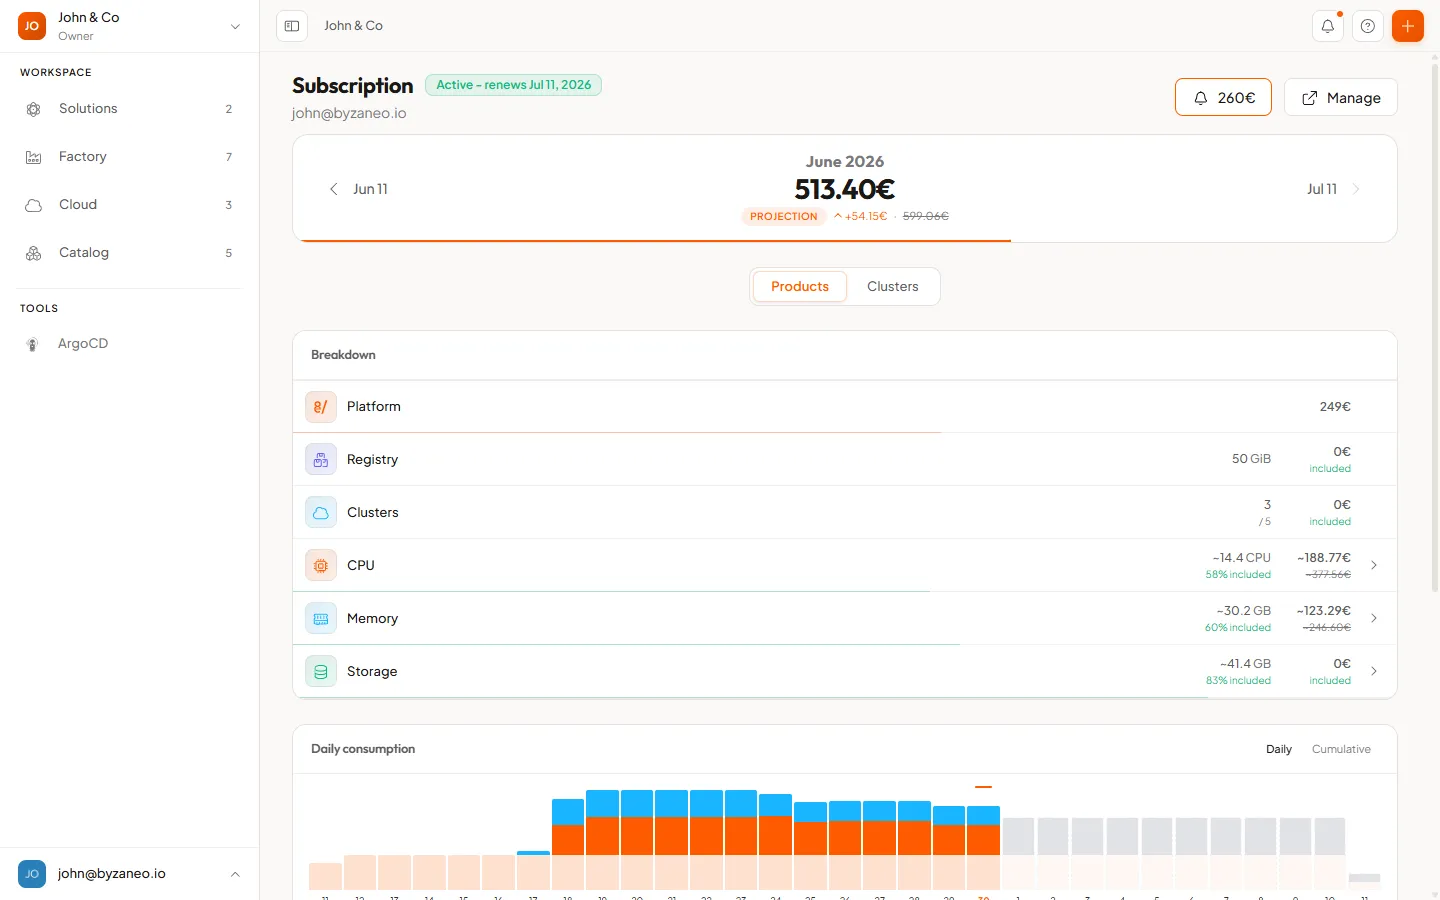Open the help question mark icon
Screen dimensions: 1440x900
(x=1368, y=26)
